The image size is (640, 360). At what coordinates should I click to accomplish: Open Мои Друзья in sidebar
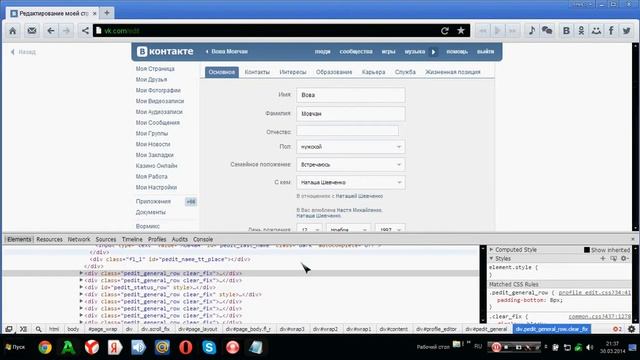(151, 79)
